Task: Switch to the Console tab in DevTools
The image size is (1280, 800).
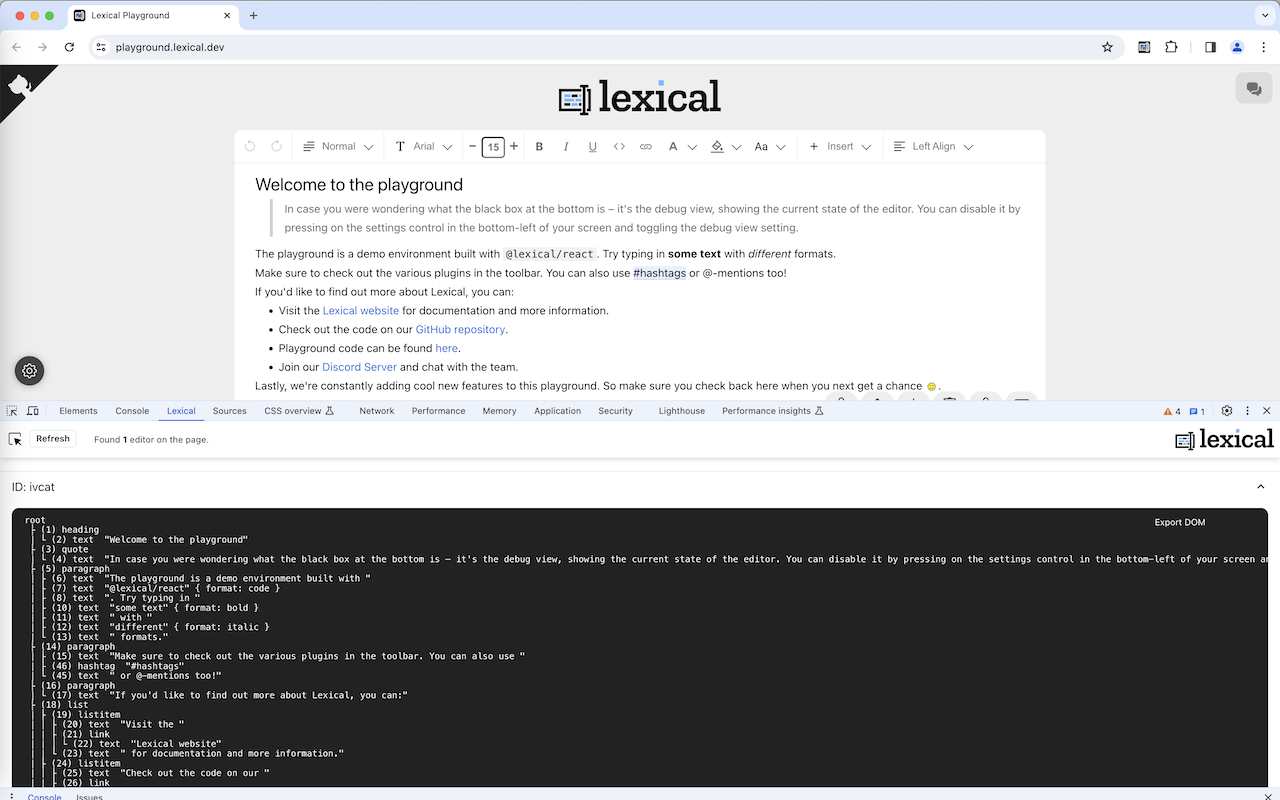Action: coord(132,410)
